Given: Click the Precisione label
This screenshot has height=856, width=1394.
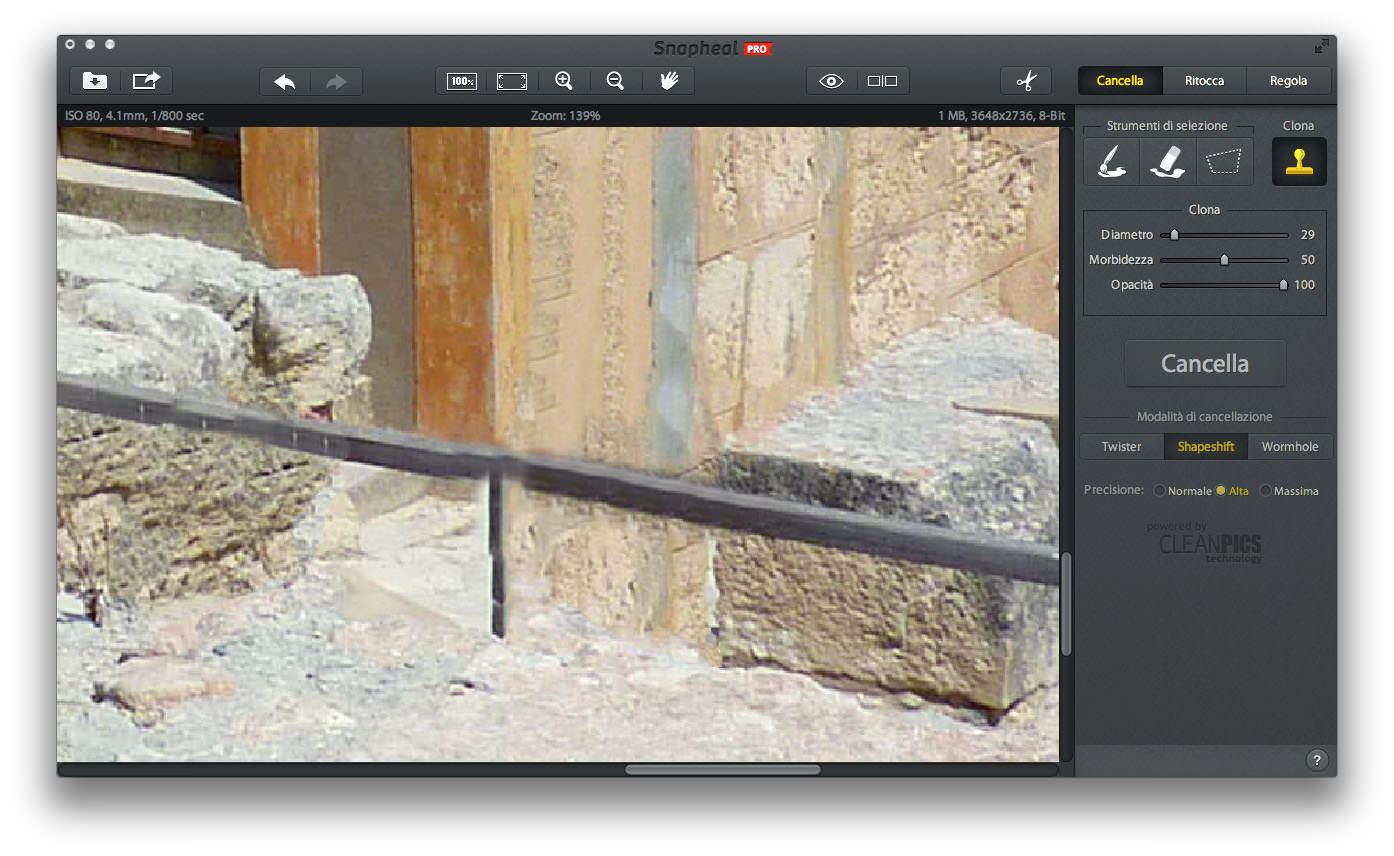Looking at the screenshot, I should pos(1115,490).
